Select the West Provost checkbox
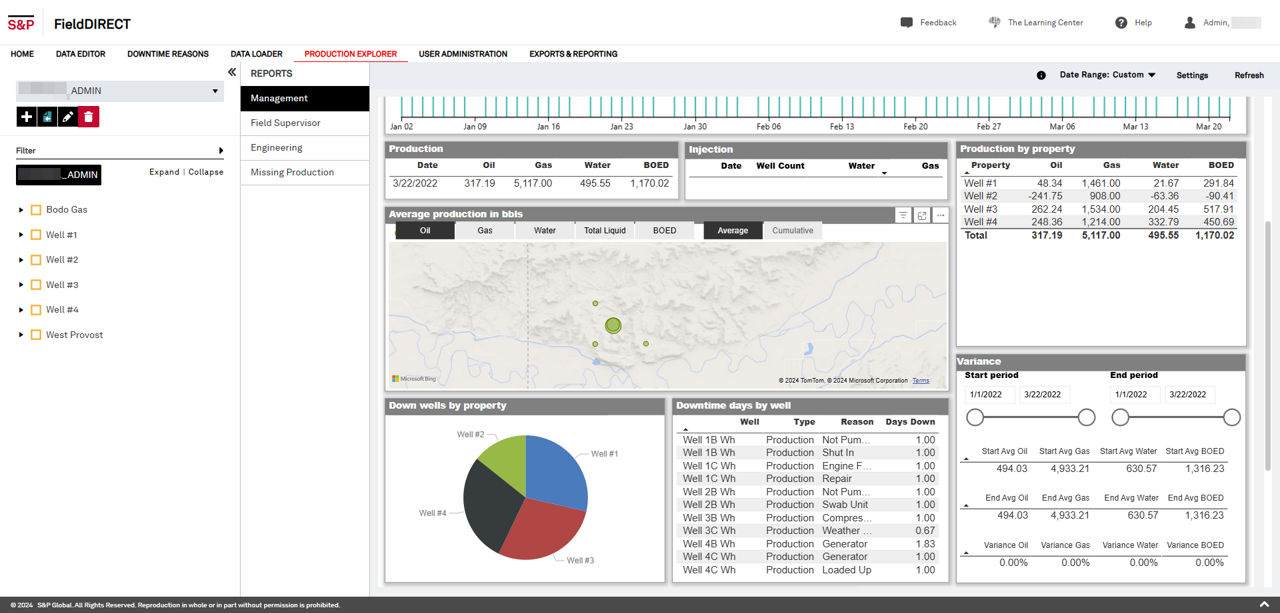Image resolution: width=1280 pixels, height=613 pixels. click(x=36, y=335)
